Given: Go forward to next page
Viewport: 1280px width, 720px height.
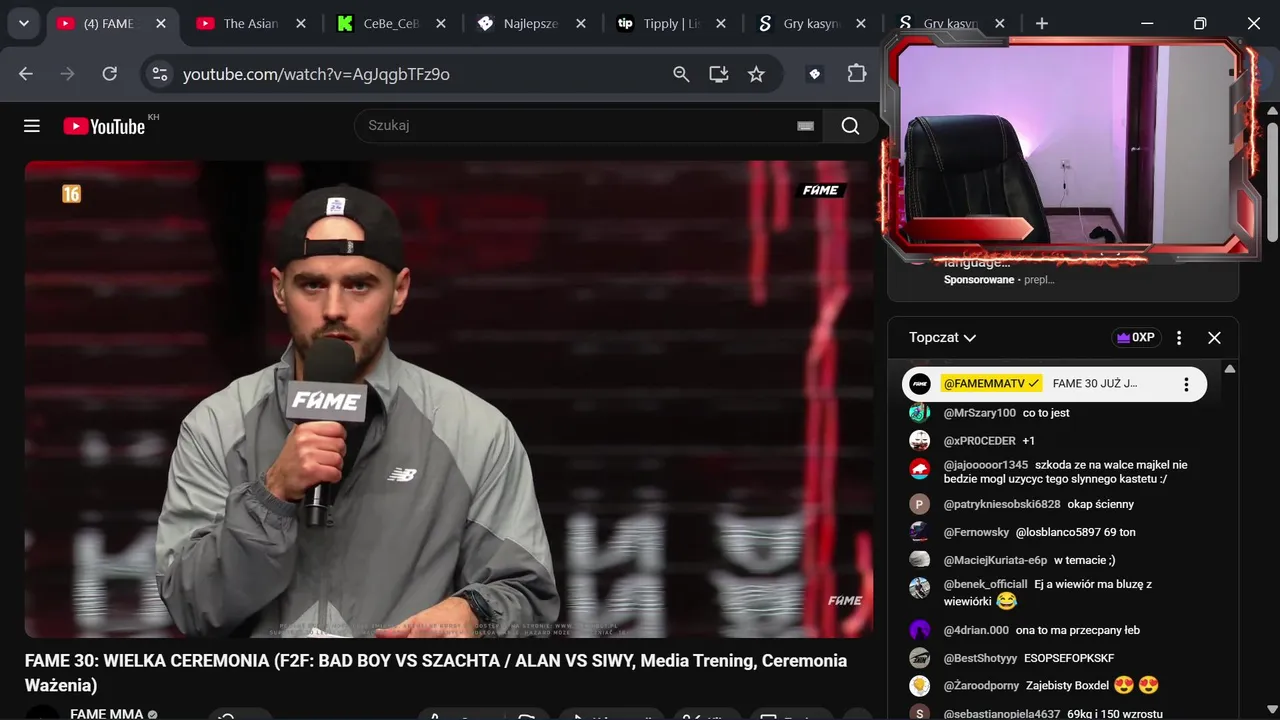Looking at the screenshot, I should point(68,74).
